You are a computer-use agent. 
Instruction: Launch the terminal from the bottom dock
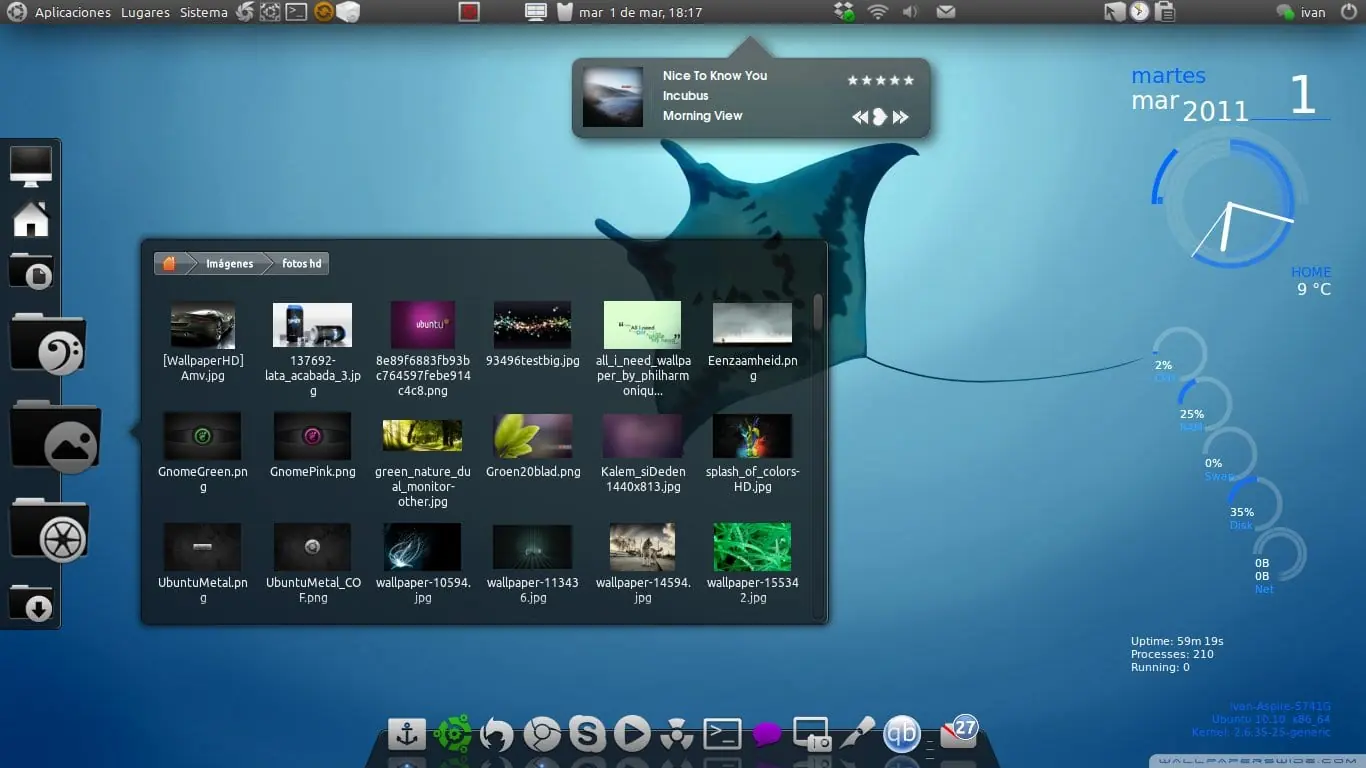click(722, 734)
